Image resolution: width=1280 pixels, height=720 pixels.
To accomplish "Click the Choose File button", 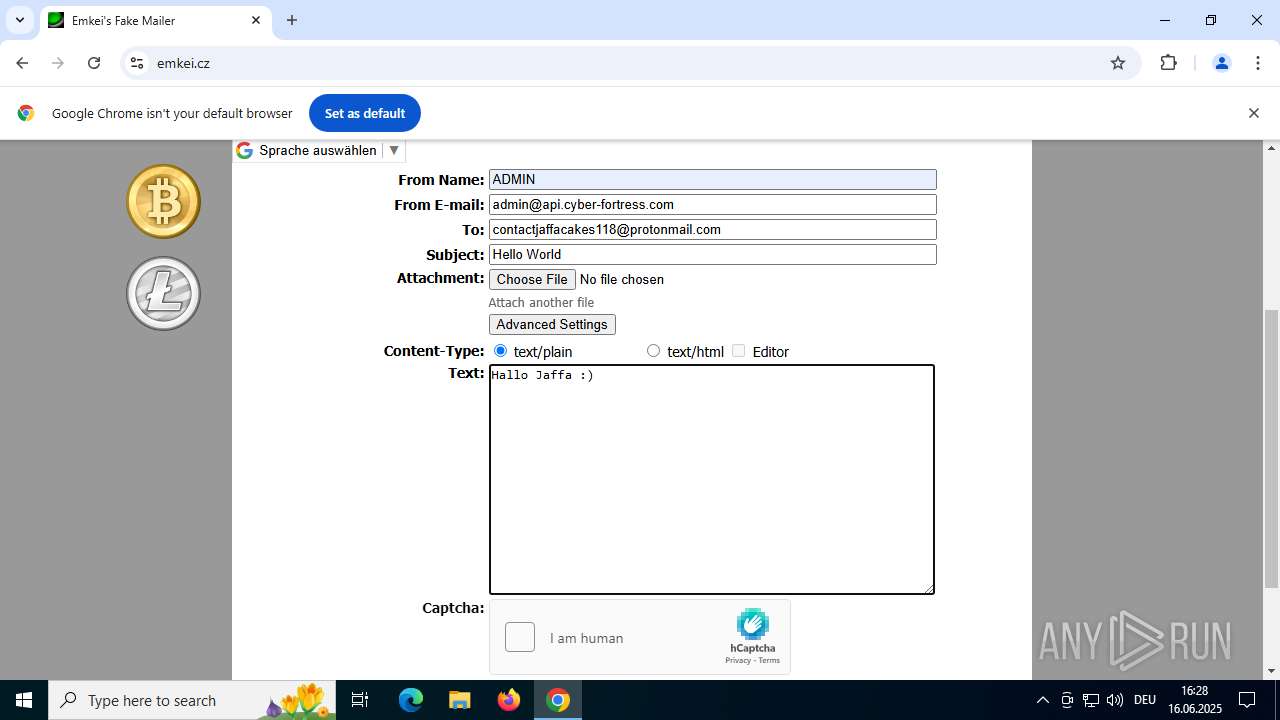I will [532, 280].
